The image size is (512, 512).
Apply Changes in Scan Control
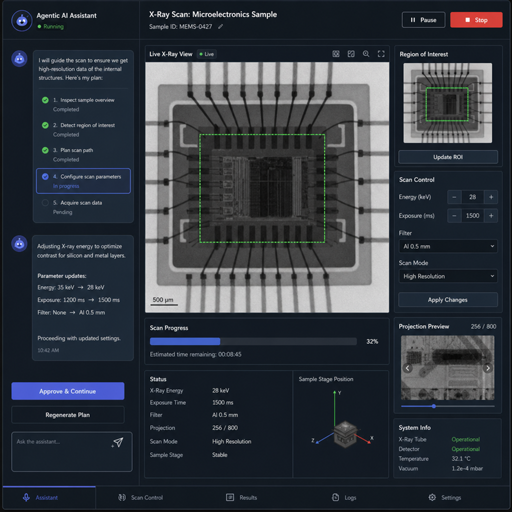pos(448,300)
